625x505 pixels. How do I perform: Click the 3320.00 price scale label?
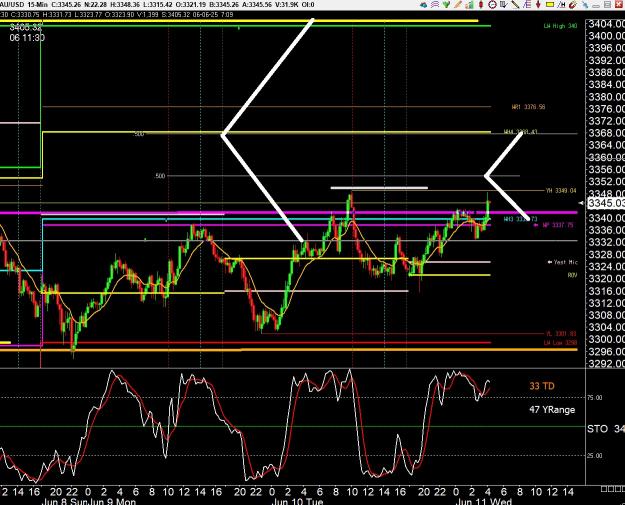pyautogui.click(x=606, y=278)
